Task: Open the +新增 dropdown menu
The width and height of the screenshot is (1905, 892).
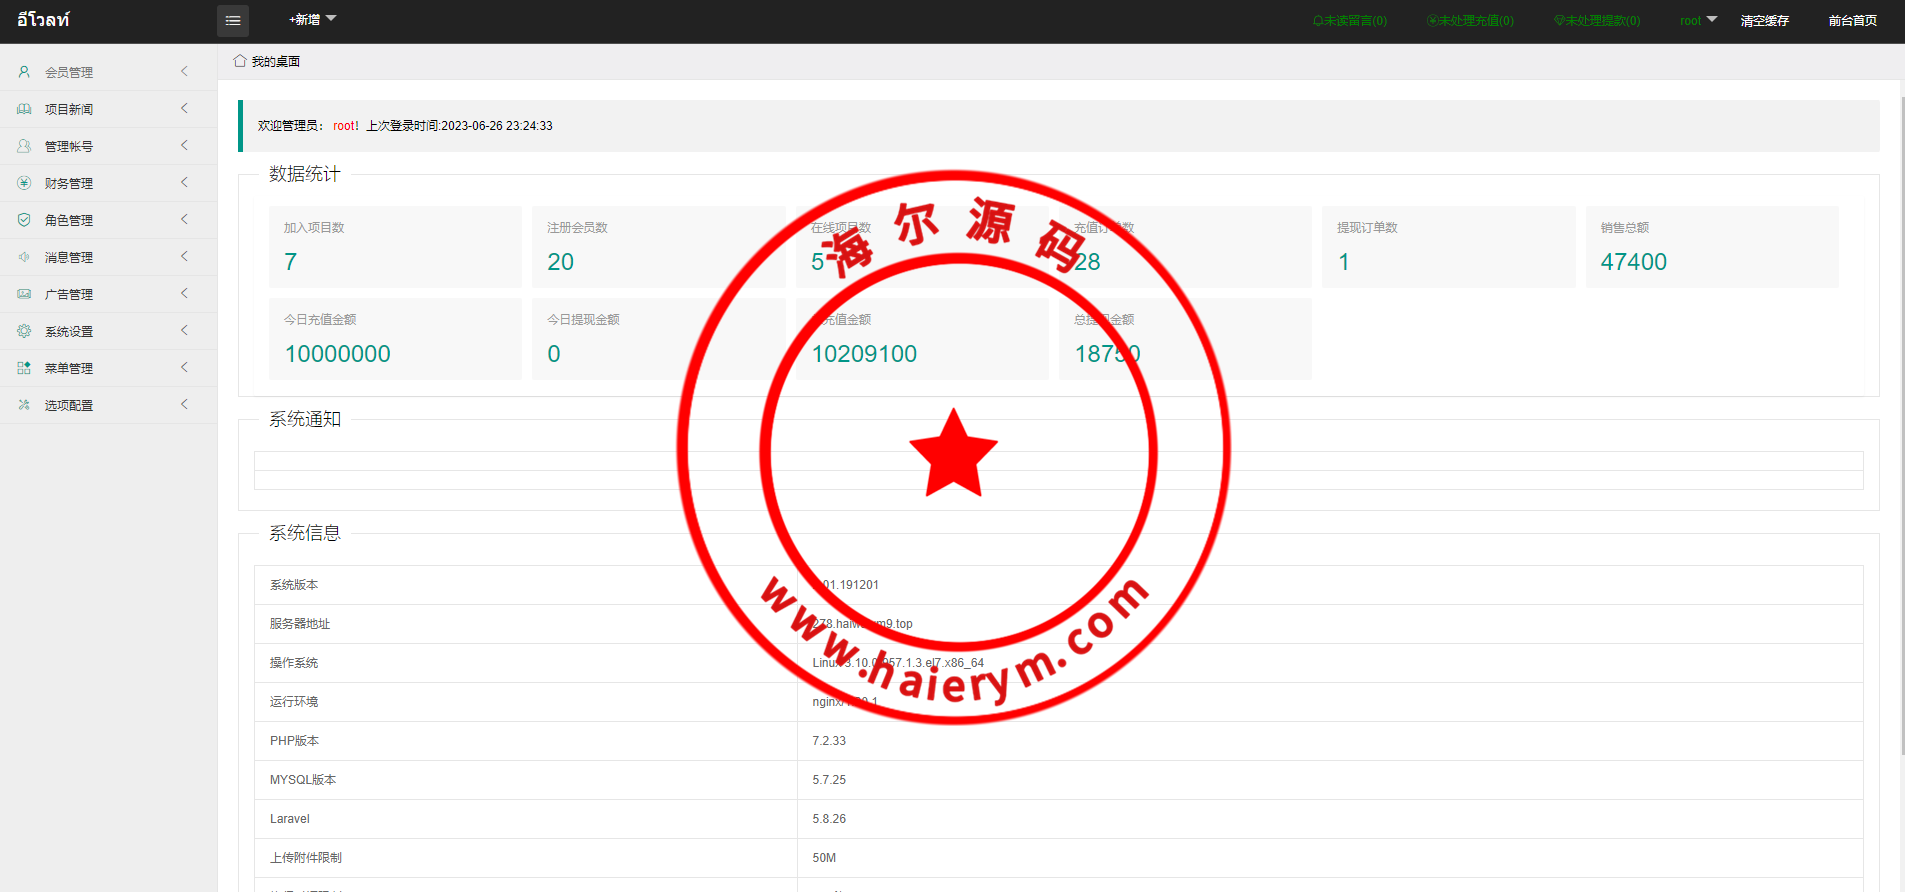Action: (x=312, y=20)
